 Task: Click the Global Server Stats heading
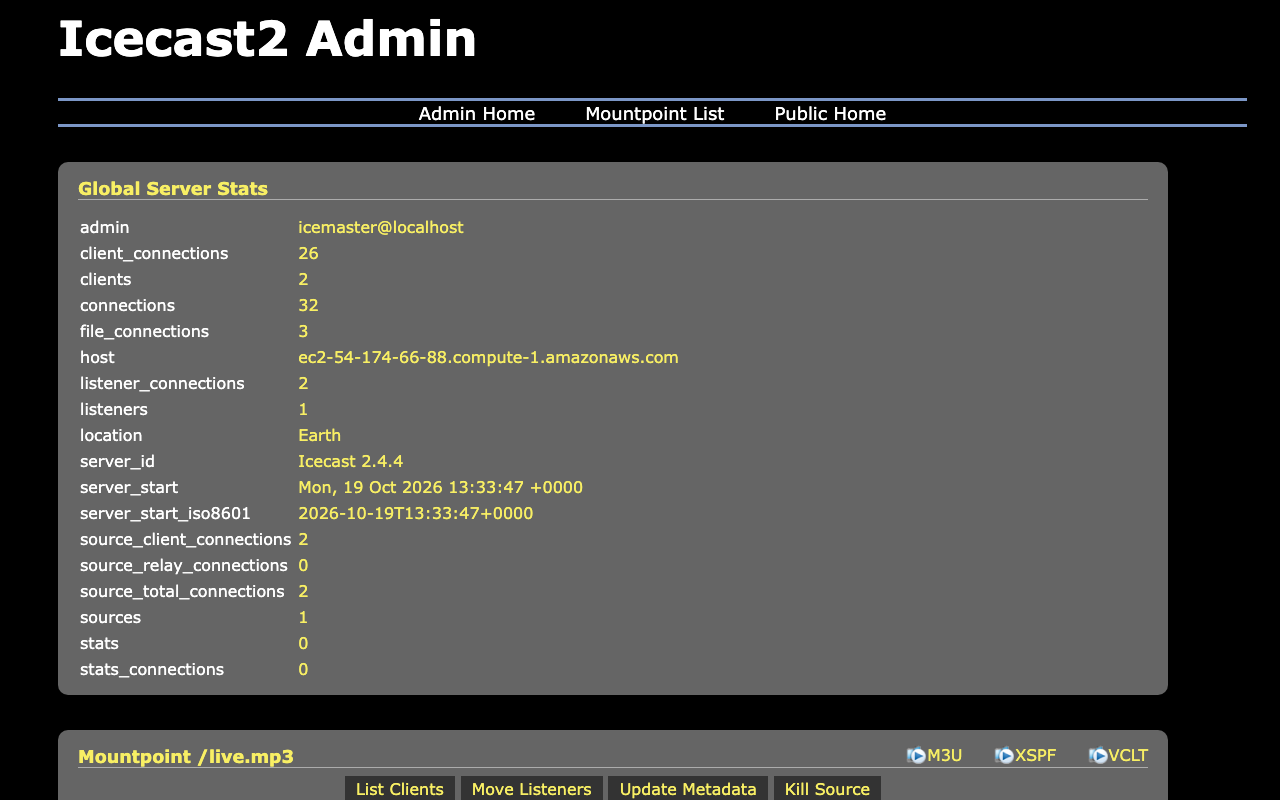tap(173, 189)
